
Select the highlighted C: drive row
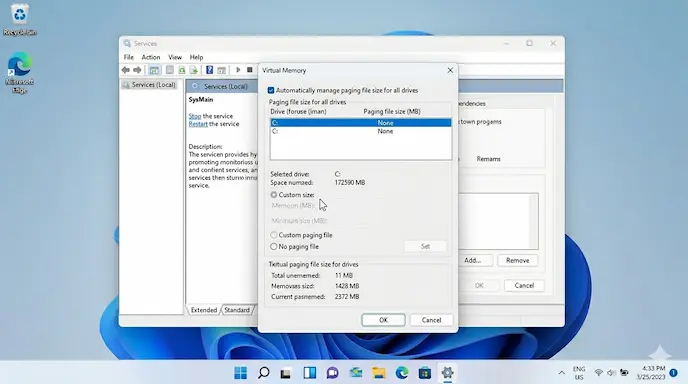pos(361,123)
